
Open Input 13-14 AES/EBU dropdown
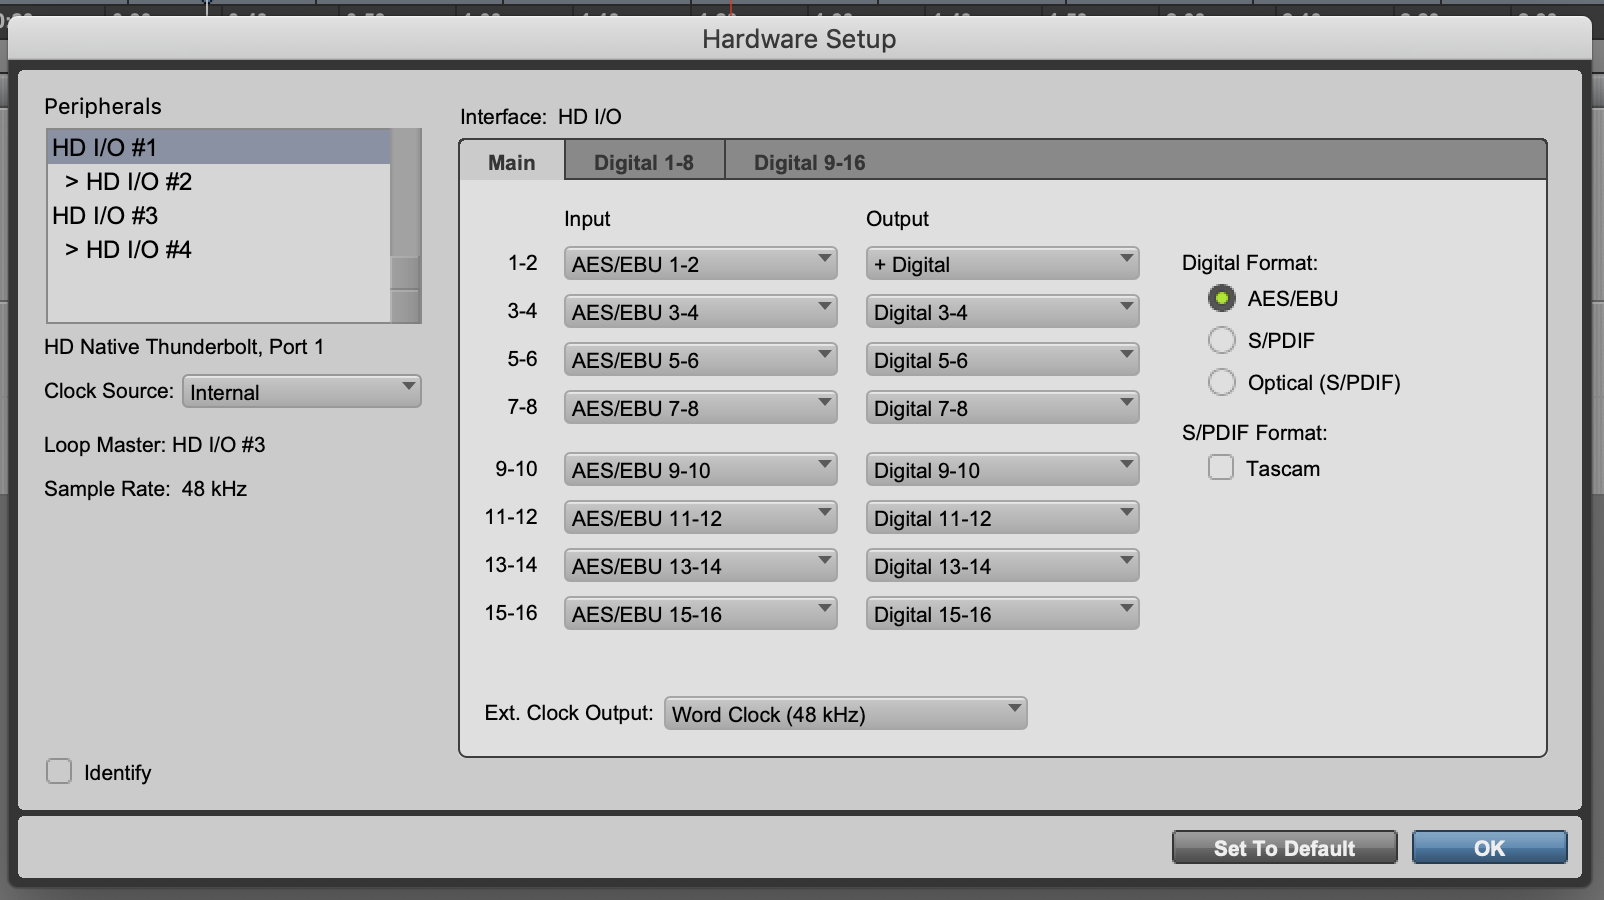[x=700, y=566]
